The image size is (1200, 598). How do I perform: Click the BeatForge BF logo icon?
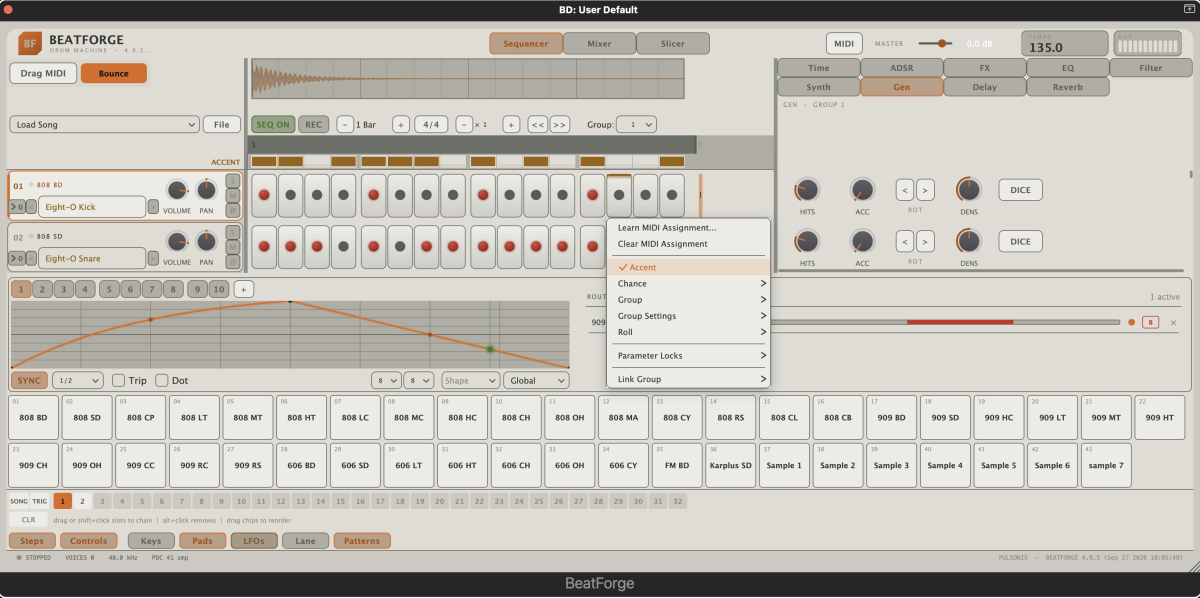click(x=30, y=43)
